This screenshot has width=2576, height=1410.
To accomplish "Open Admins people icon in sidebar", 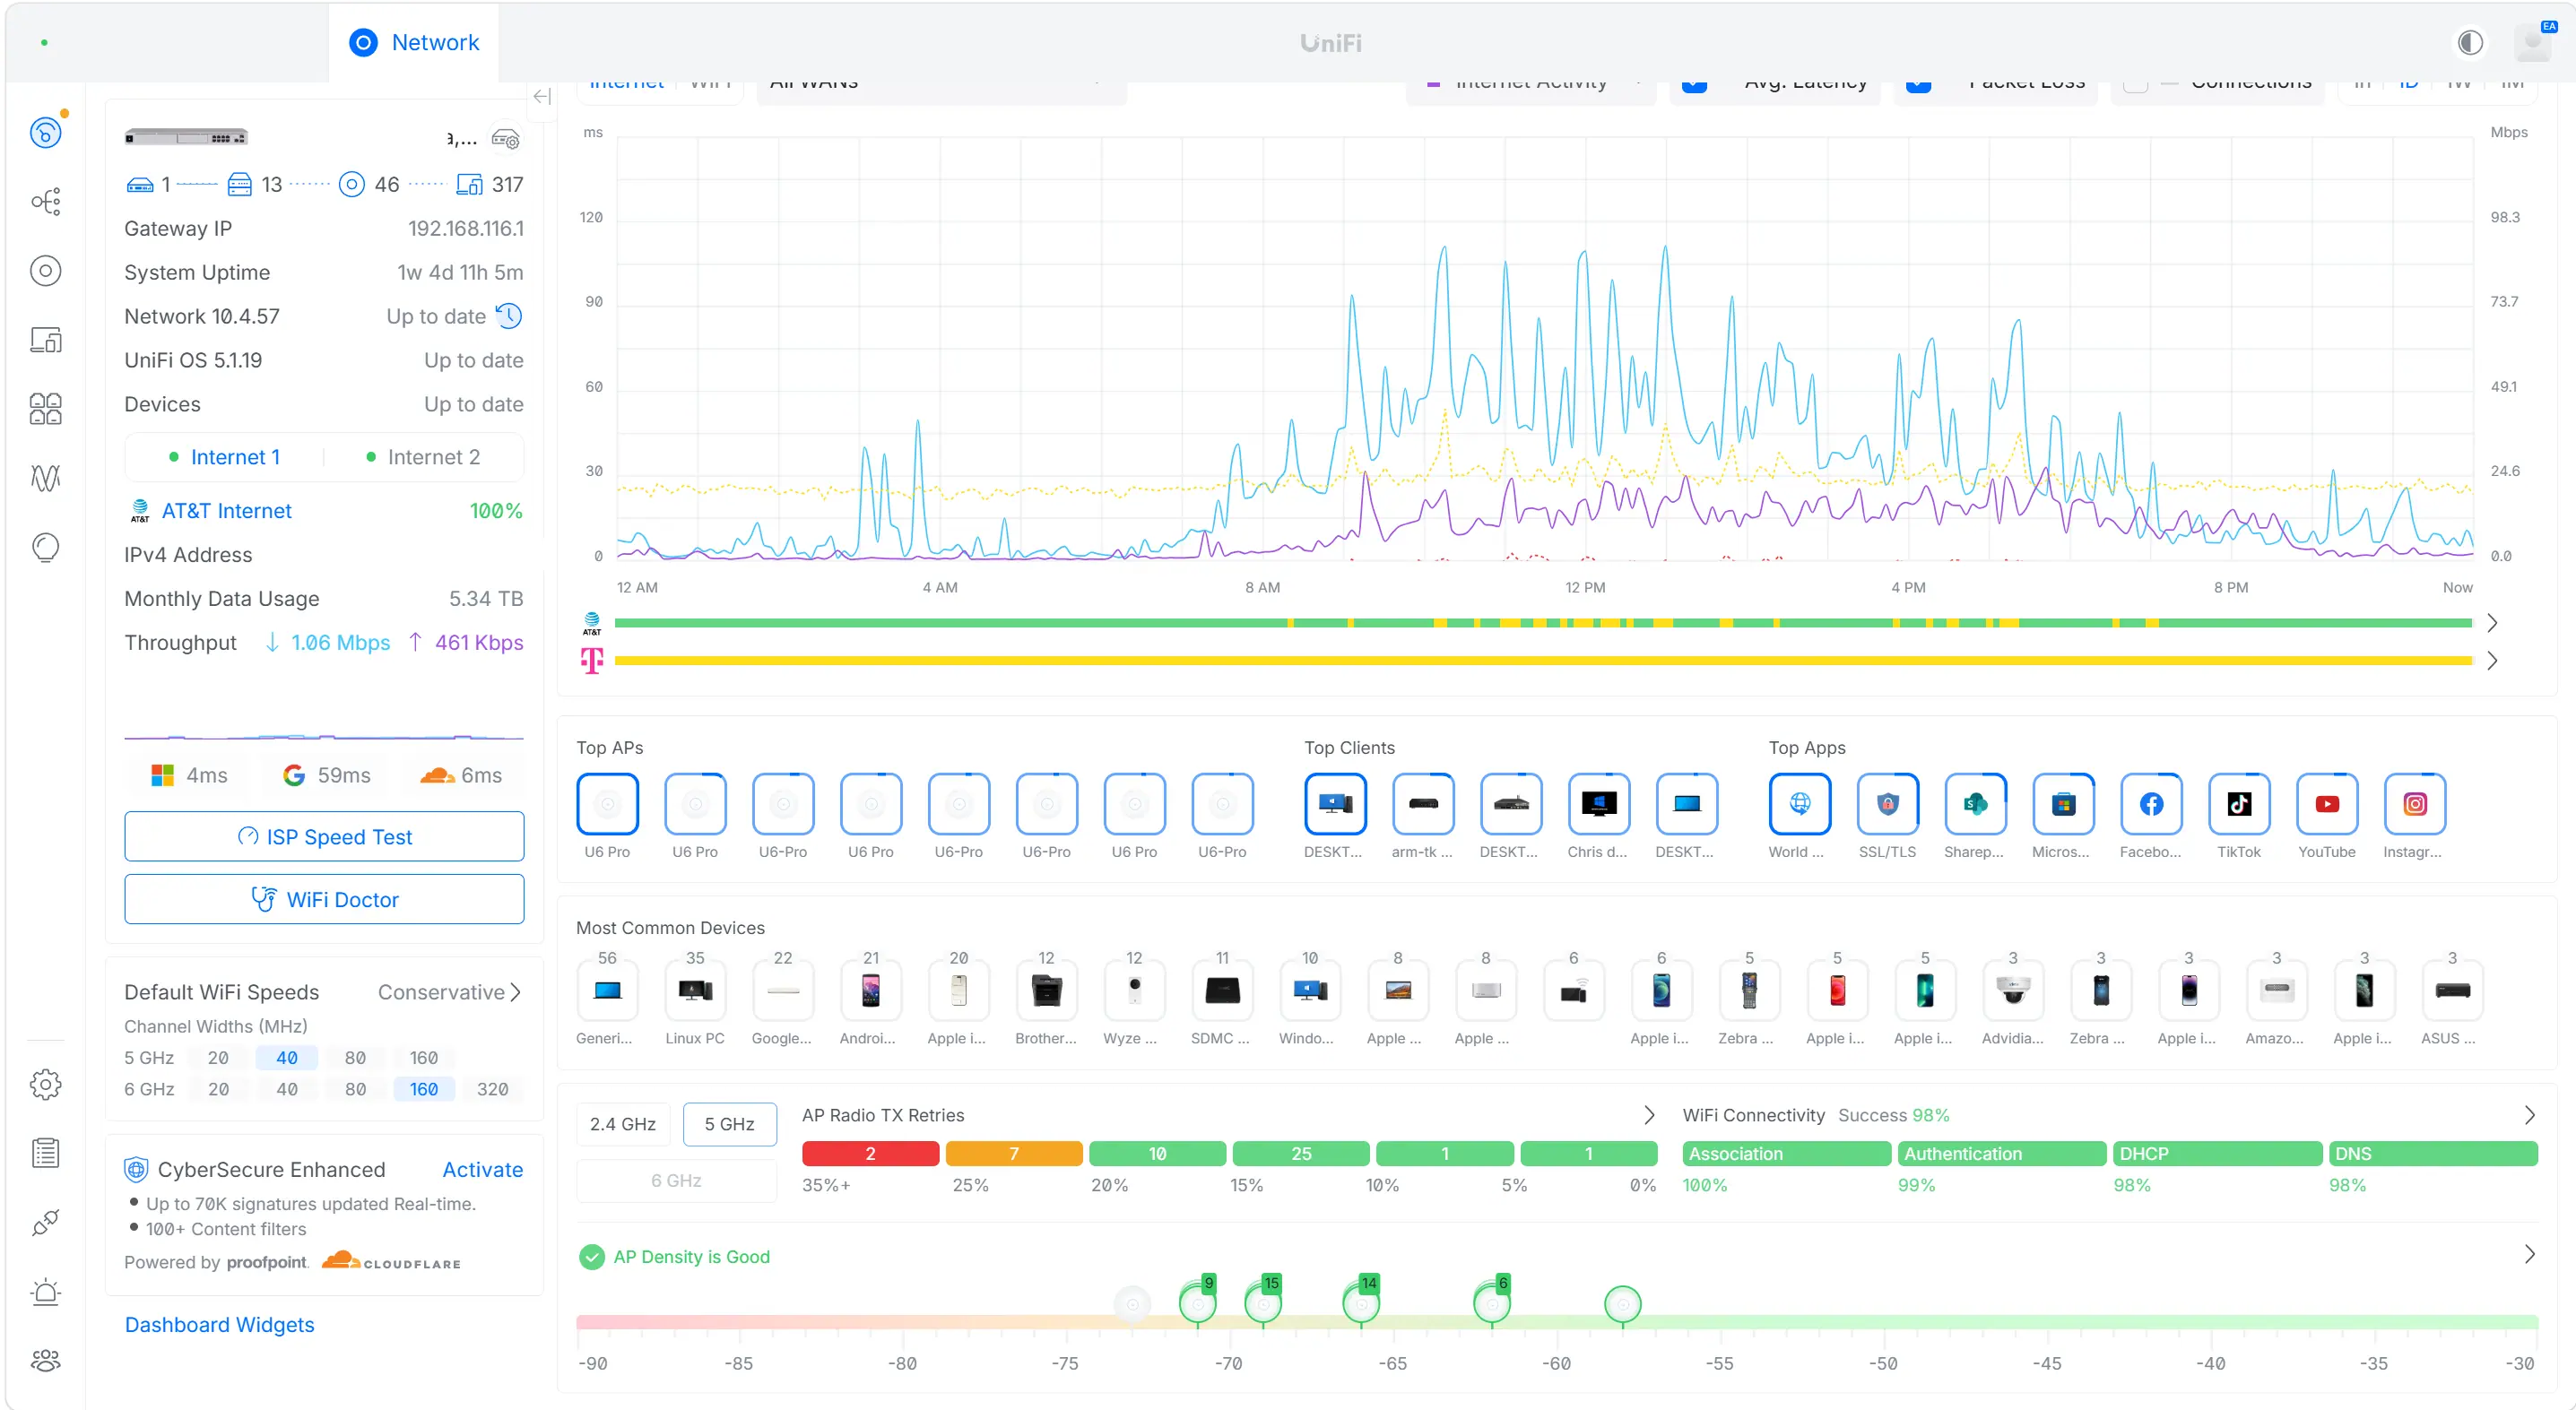I will pos(46,1360).
